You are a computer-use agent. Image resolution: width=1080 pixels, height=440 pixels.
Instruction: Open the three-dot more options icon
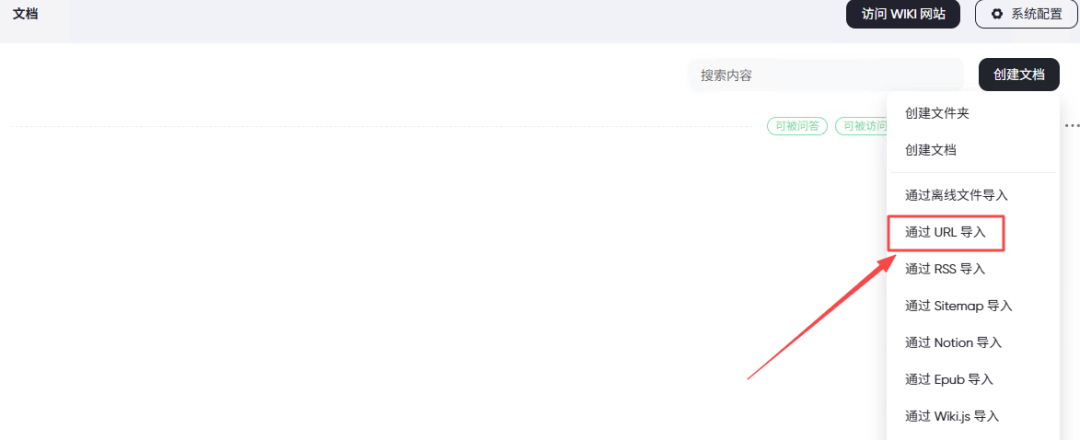[1072, 126]
